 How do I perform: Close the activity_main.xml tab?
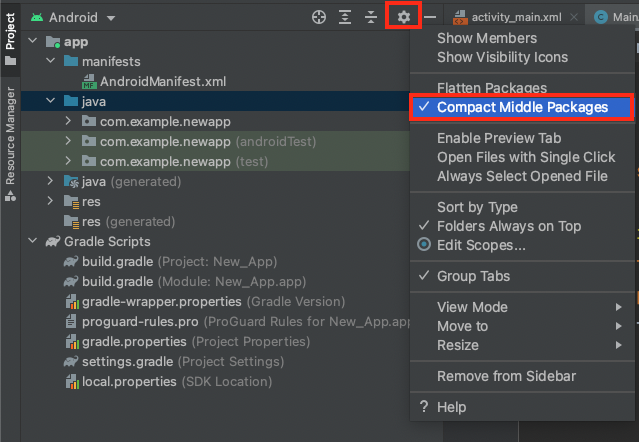click(574, 17)
